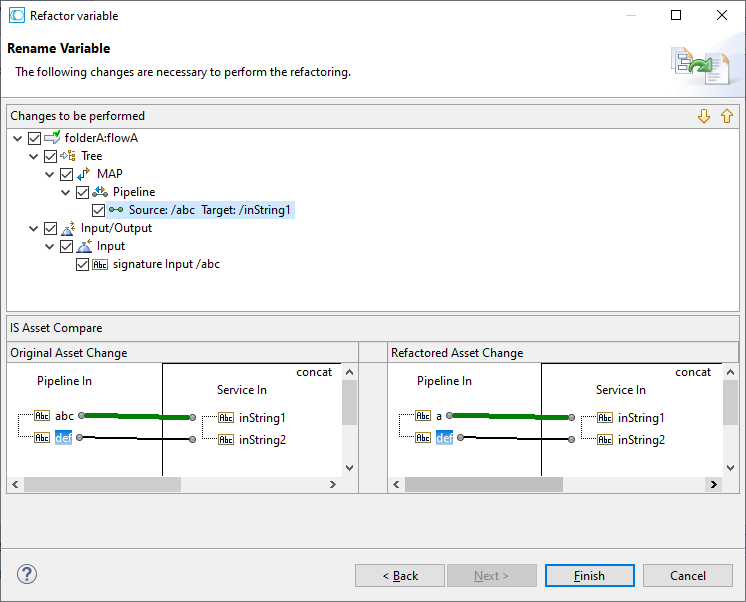Collapse the Pipeline node
This screenshot has height=602, width=746.
(68, 192)
